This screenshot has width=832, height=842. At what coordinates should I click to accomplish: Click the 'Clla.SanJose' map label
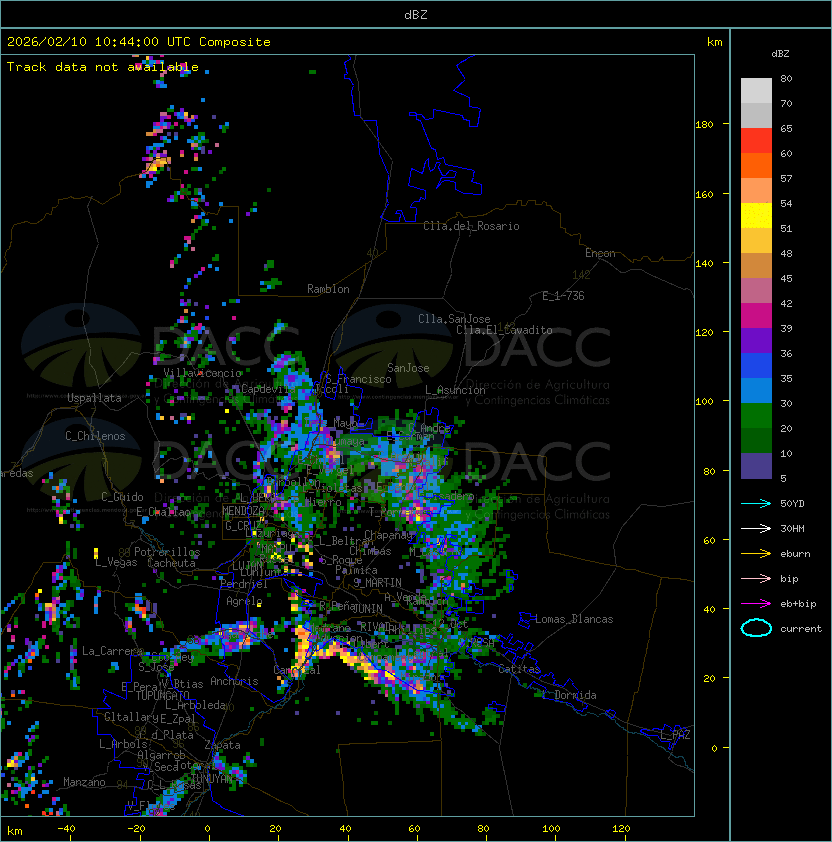click(454, 319)
